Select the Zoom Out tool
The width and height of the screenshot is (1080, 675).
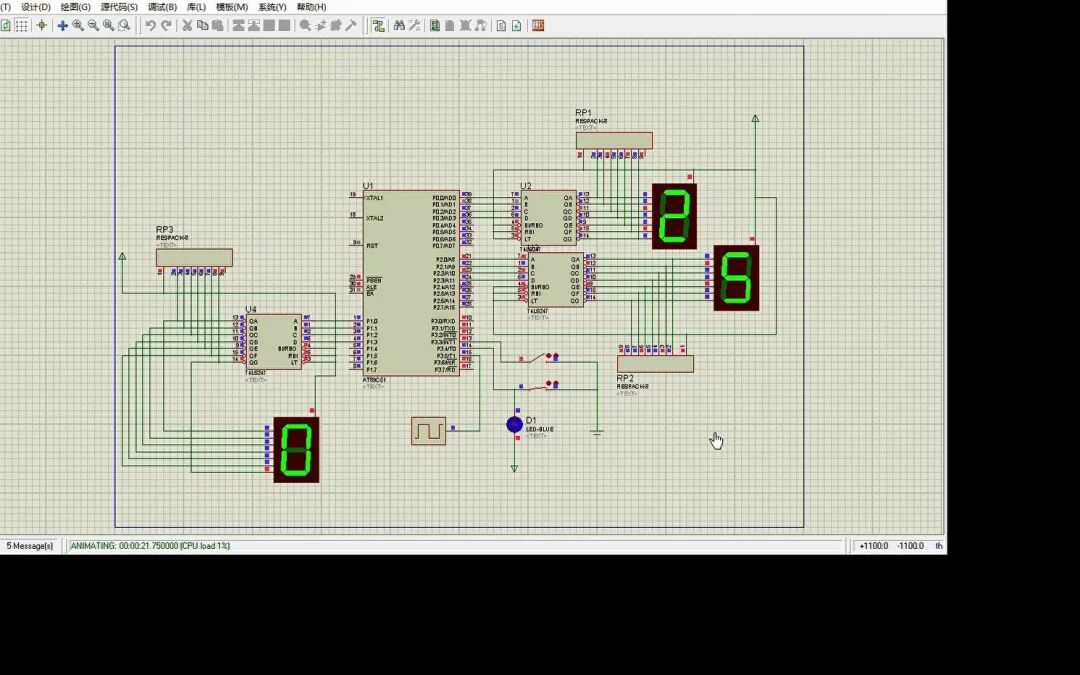point(92,27)
